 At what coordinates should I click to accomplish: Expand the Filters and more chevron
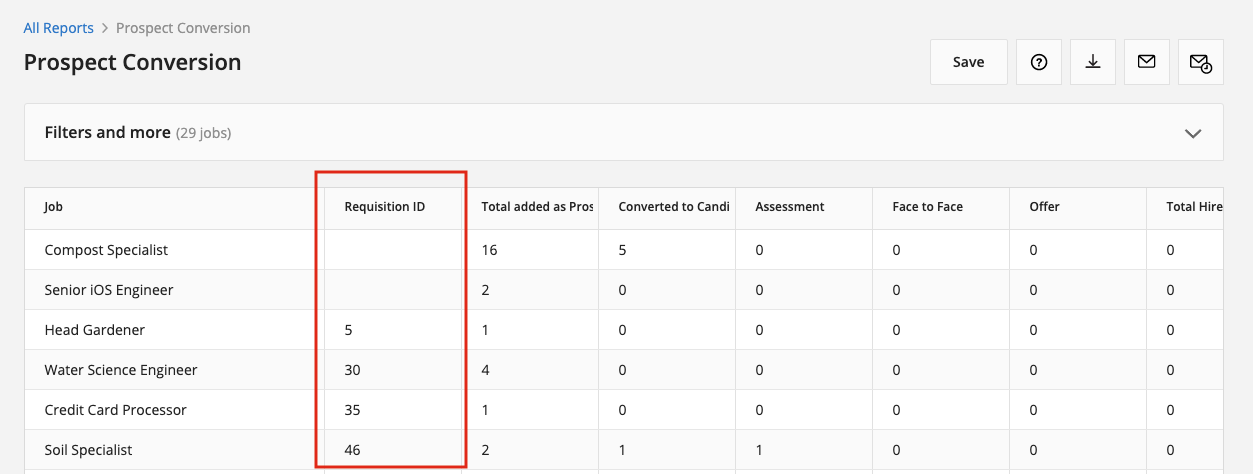1192,133
